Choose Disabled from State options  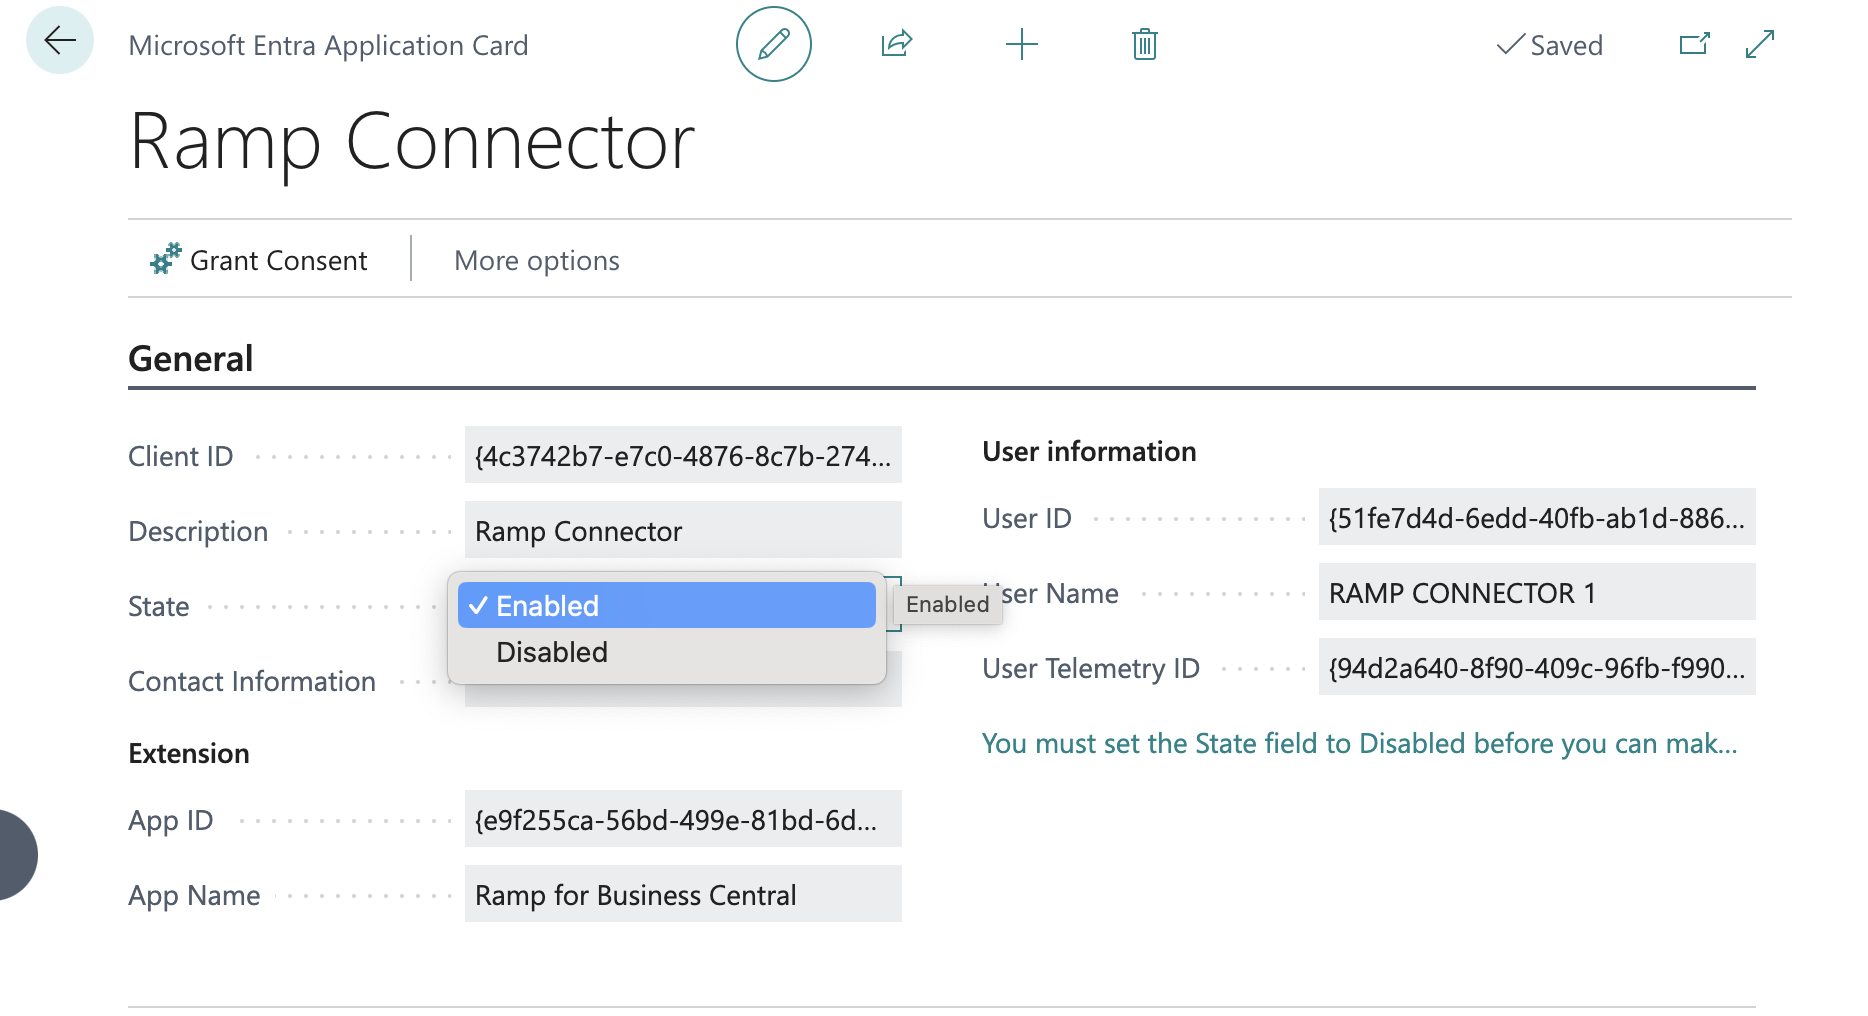pos(667,652)
